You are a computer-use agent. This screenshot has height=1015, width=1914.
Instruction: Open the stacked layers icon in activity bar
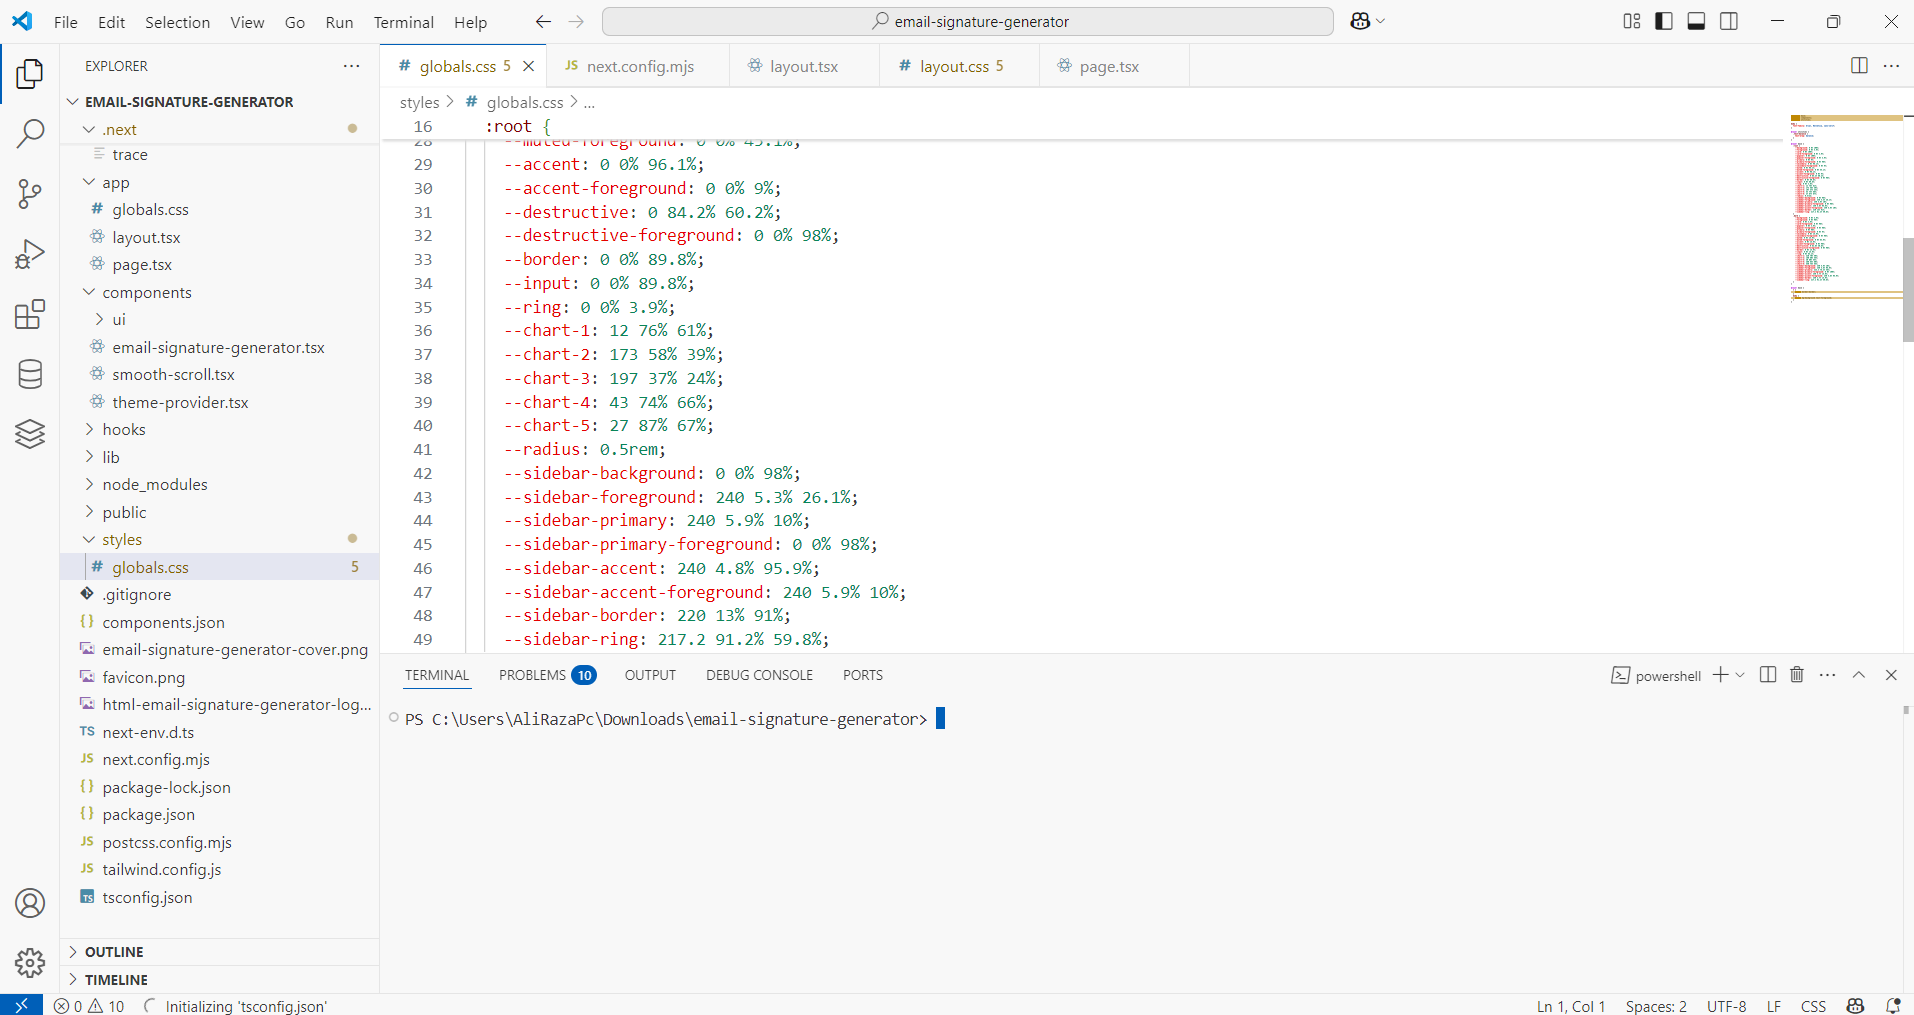30,434
